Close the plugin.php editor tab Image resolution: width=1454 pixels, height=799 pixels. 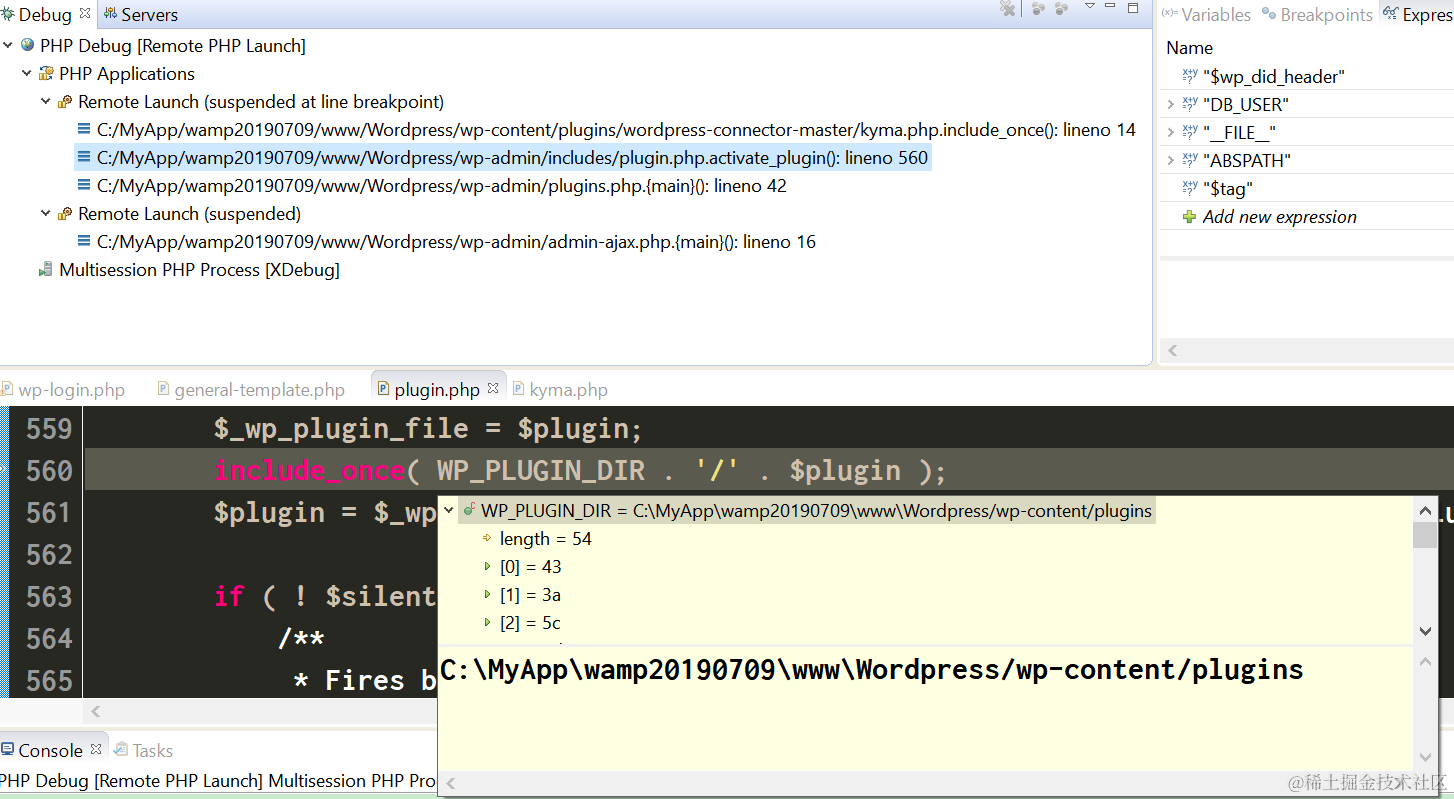point(493,388)
